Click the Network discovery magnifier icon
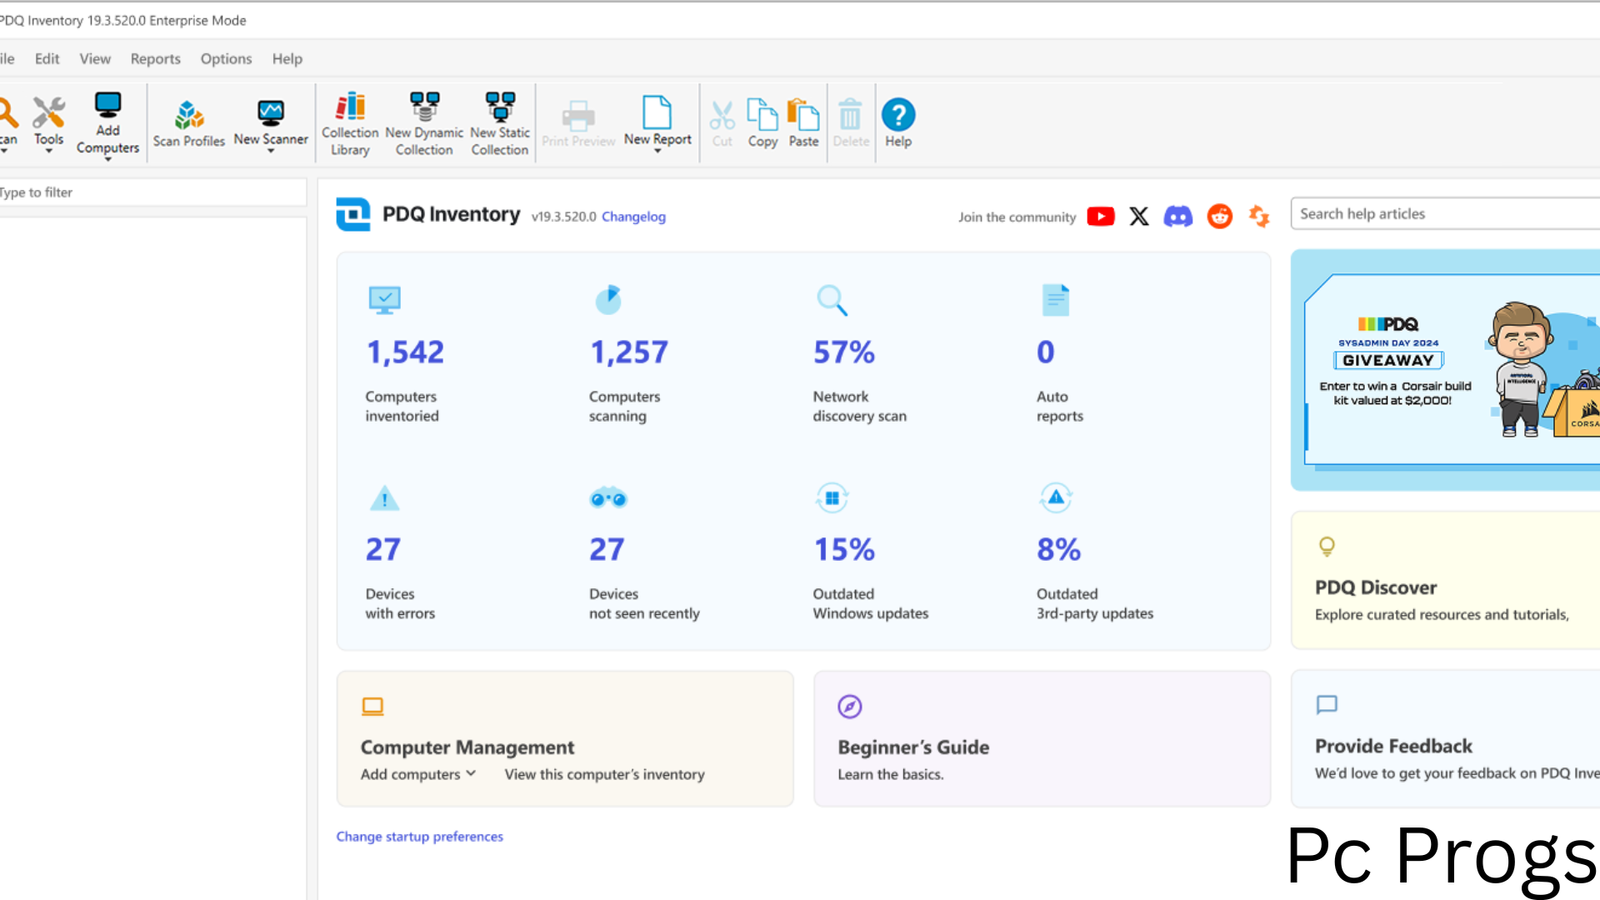 click(x=832, y=300)
